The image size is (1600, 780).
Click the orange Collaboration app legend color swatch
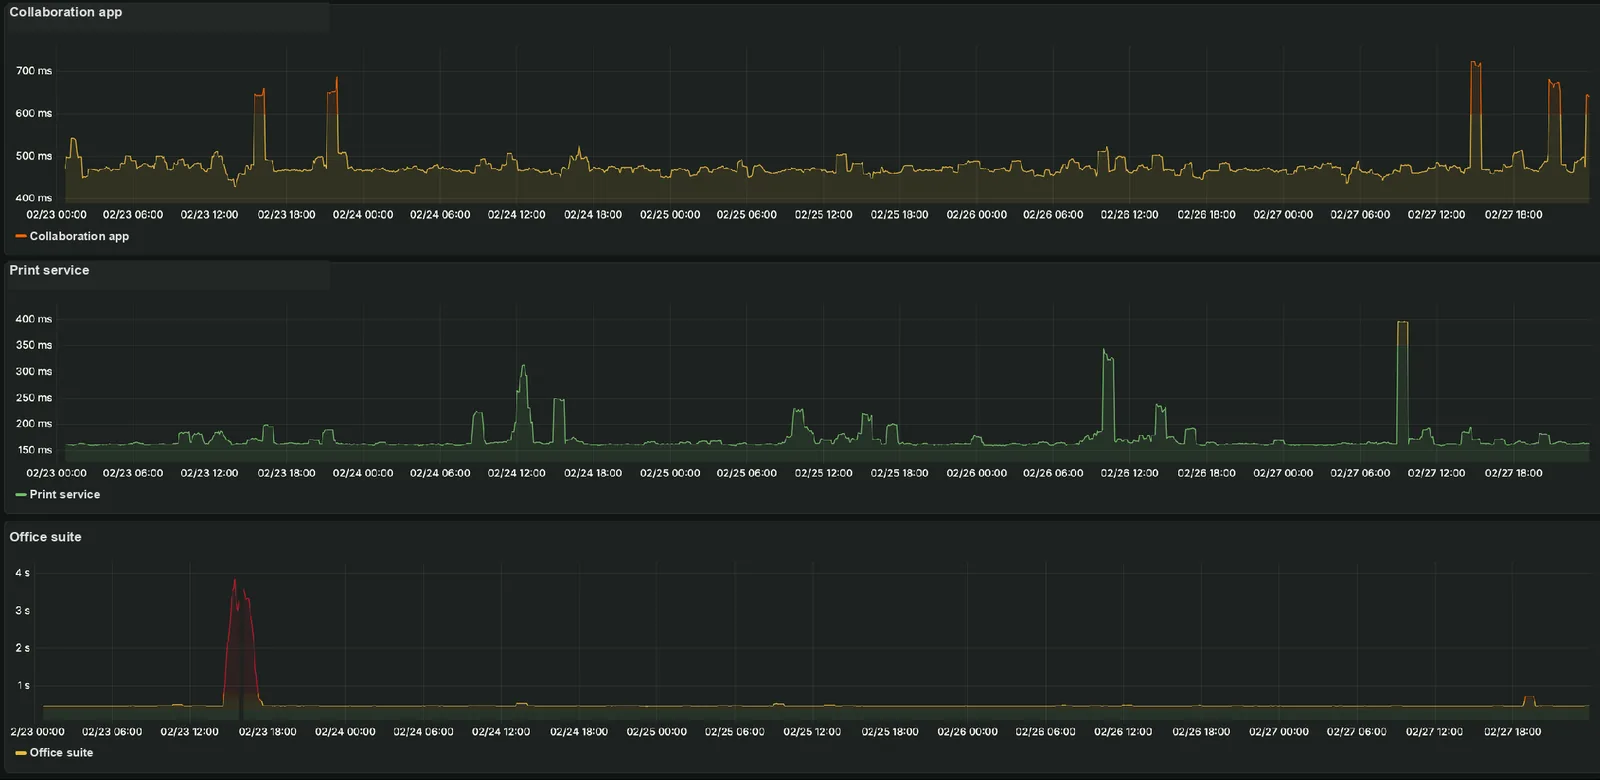[21, 236]
